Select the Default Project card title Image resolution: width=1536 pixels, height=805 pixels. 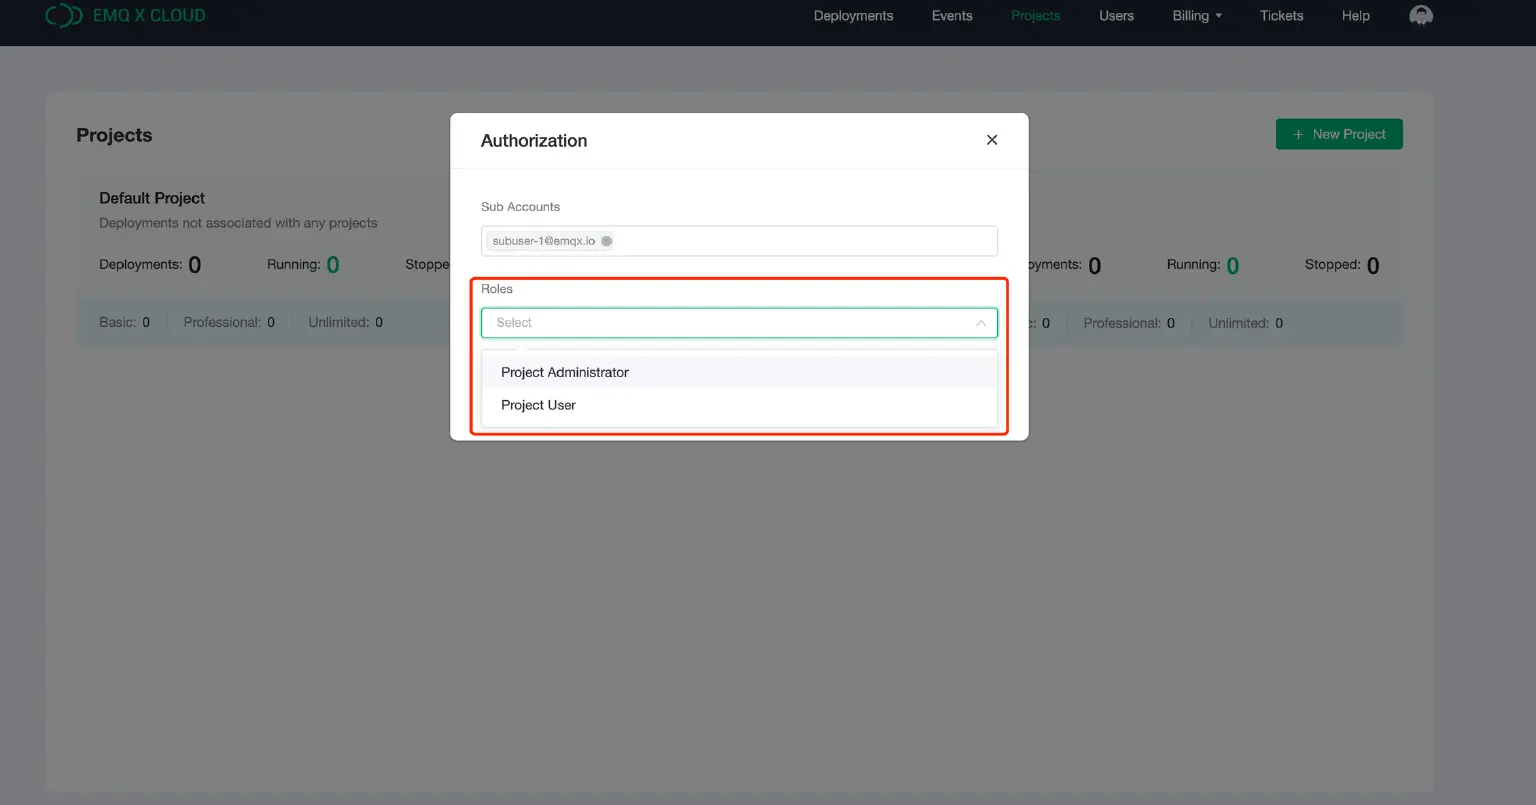click(152, 198)
